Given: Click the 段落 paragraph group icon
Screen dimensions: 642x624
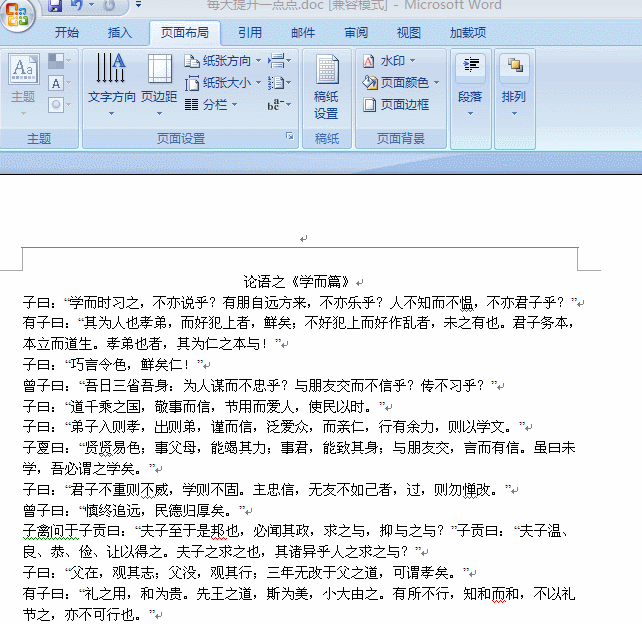Looking at the screenshot, I should click(470, 67).
